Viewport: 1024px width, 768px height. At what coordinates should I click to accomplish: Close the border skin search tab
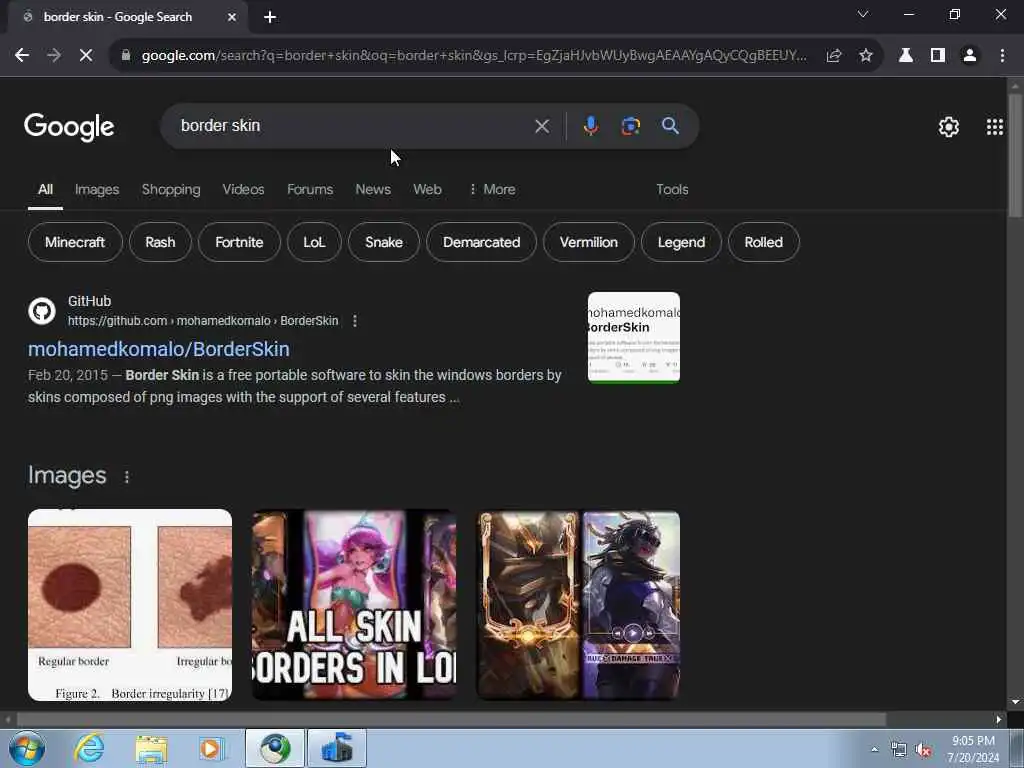[x=232, y=17]
